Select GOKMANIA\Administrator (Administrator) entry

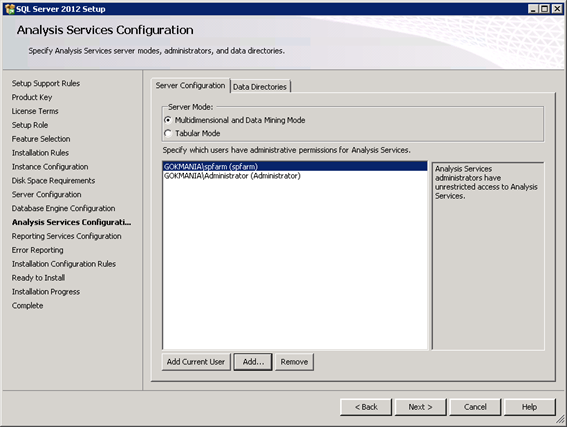click(x=295, y=176)
